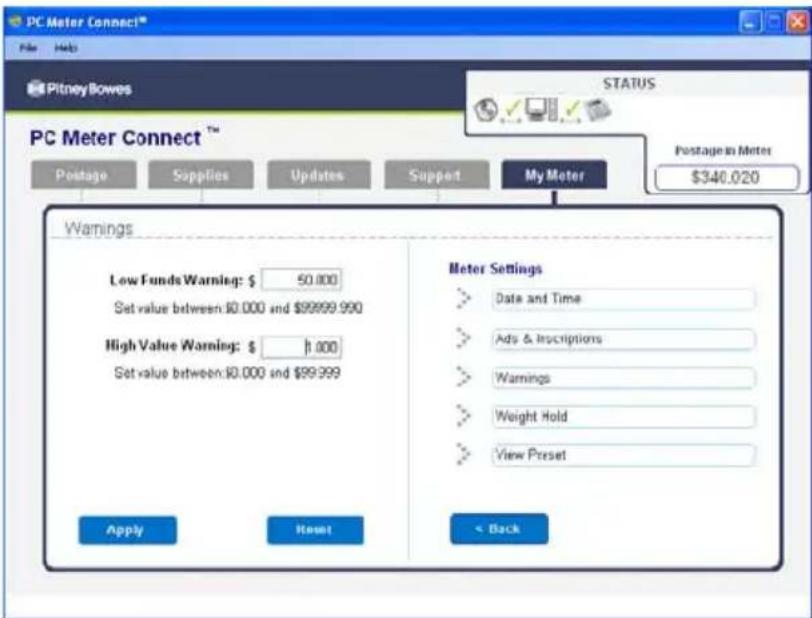Switch to the Updates tab
This screenshot has height=618, width=812.
point(318,175)
